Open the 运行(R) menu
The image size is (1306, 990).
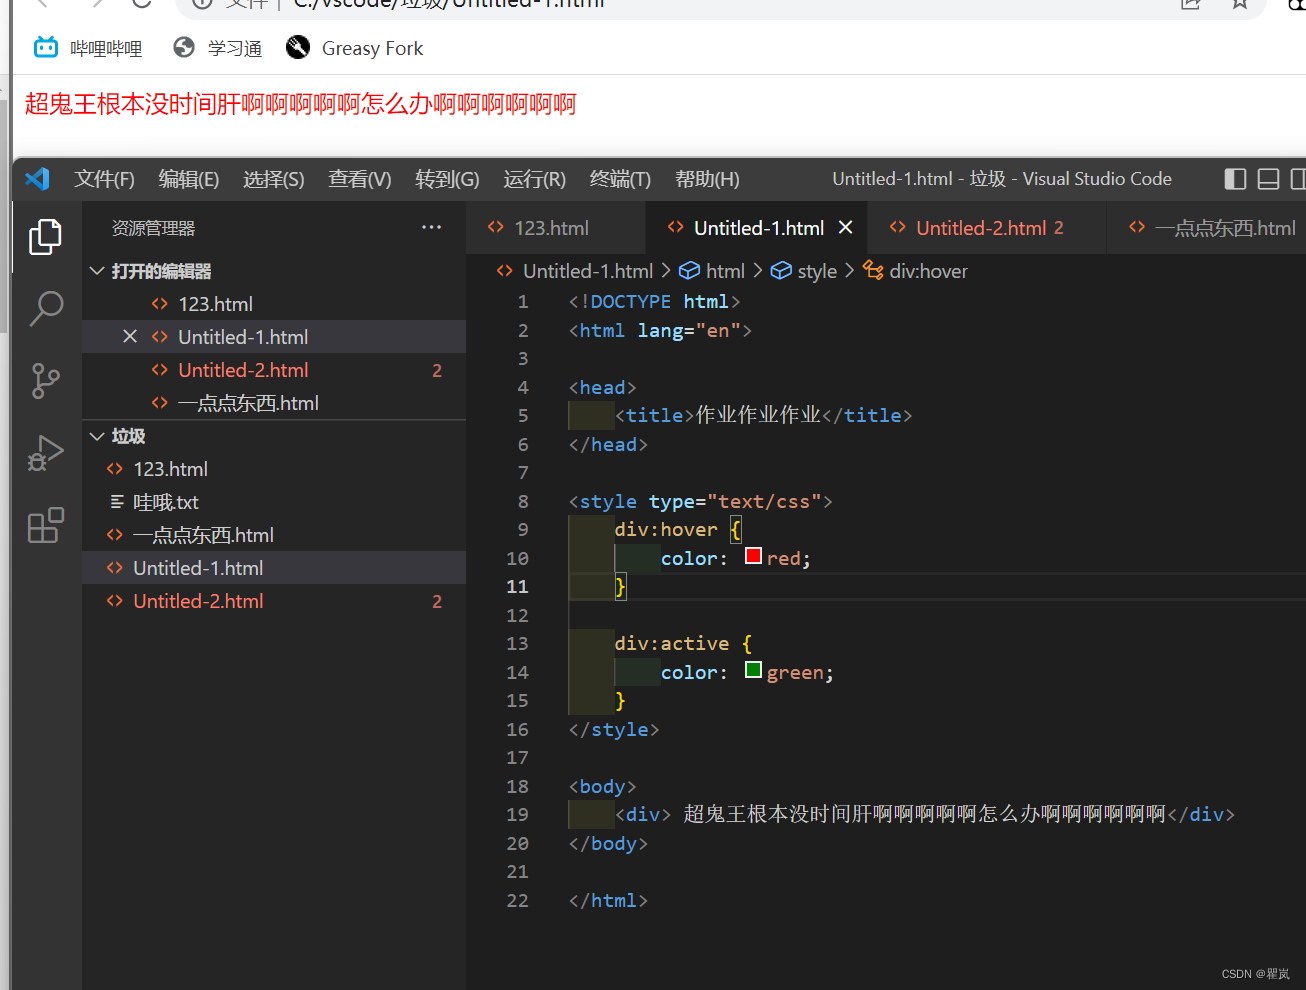coord(534,179)
